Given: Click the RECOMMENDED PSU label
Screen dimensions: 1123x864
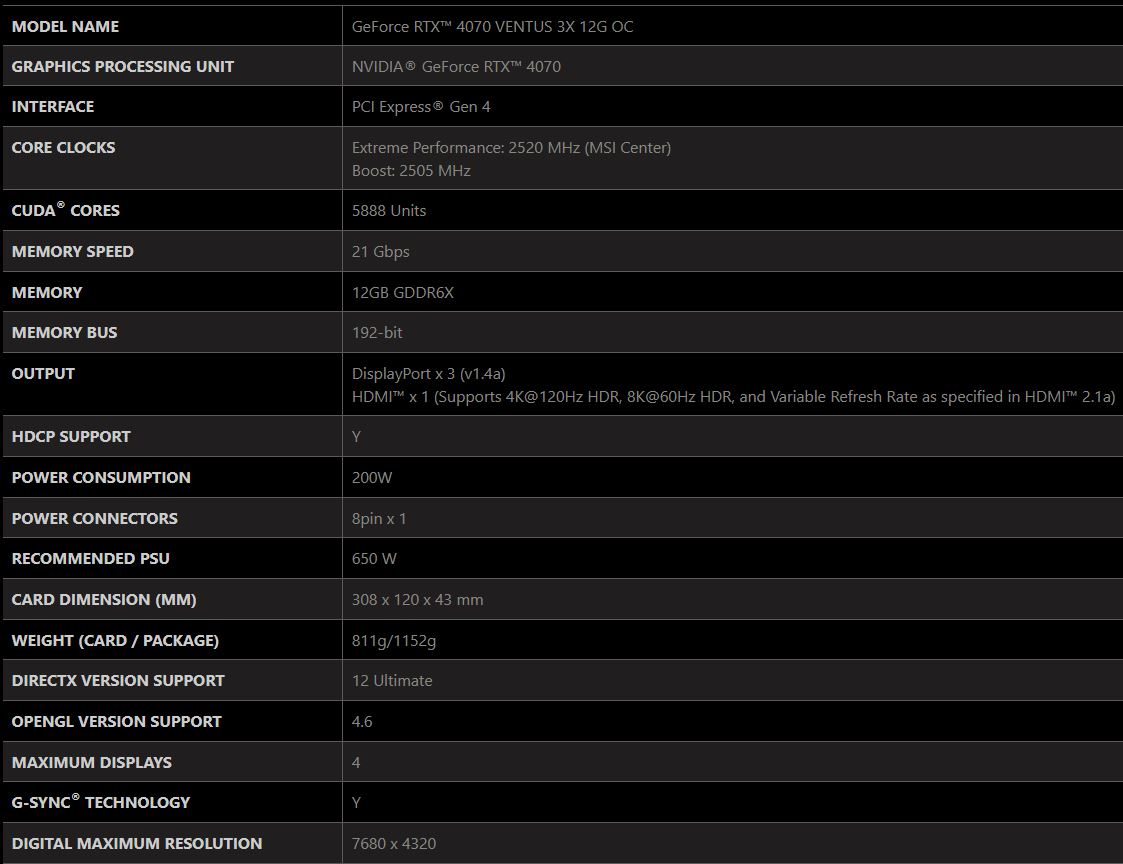Looking at the screenshot, I should [90, 559].
